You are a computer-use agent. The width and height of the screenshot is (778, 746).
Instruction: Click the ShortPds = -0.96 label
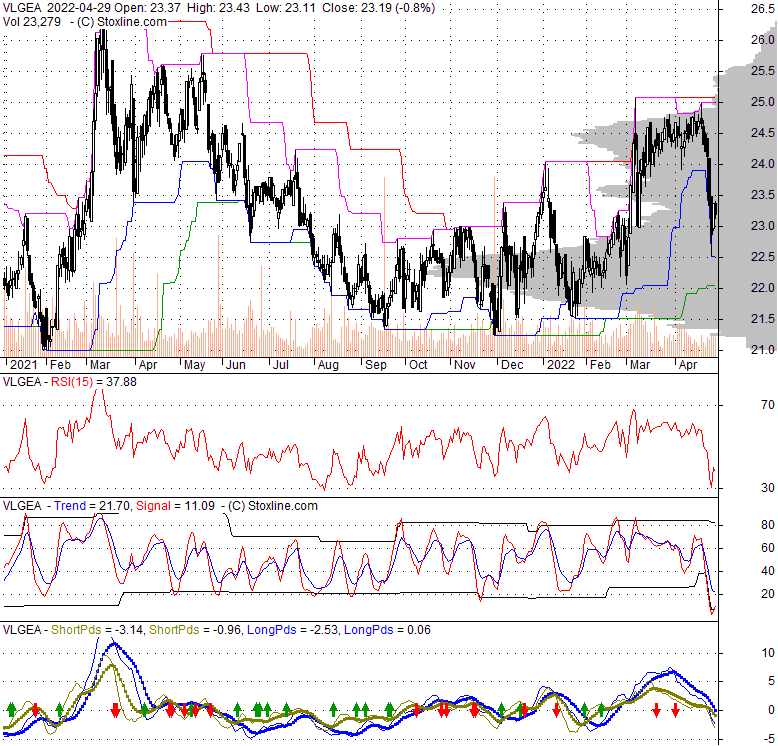point(195,630)
